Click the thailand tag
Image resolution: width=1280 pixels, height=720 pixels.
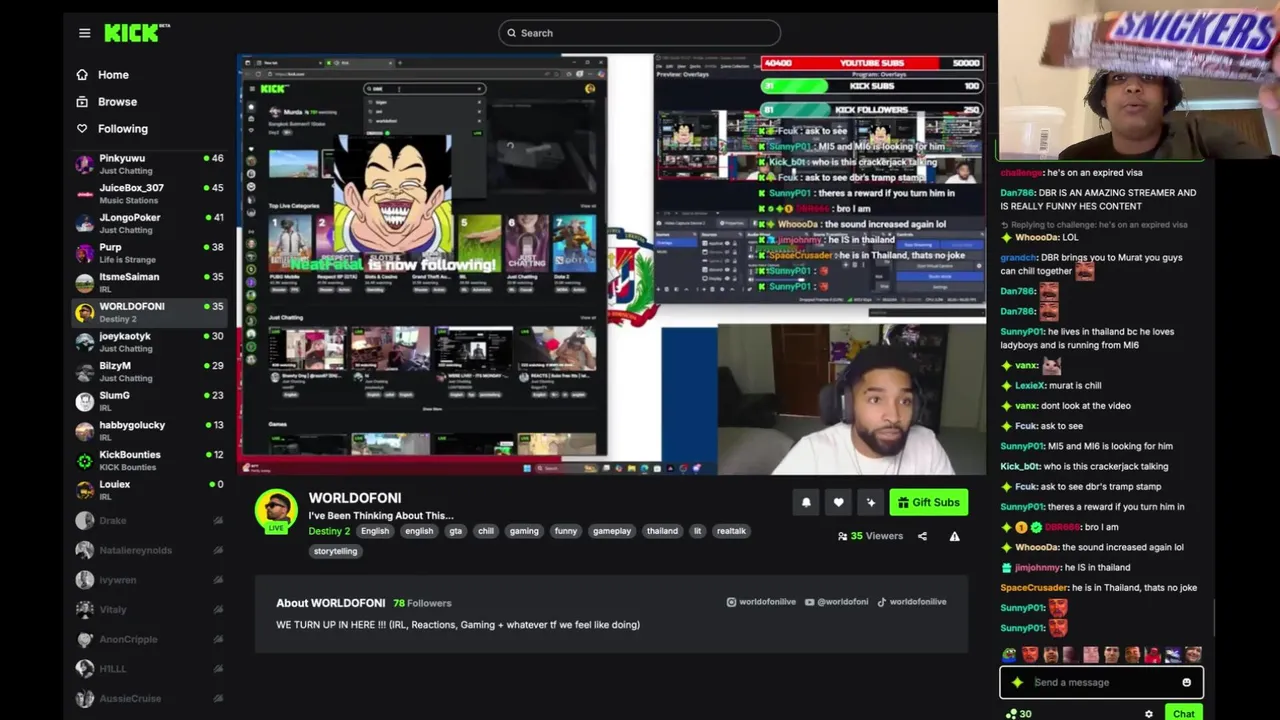coord(662,531)
